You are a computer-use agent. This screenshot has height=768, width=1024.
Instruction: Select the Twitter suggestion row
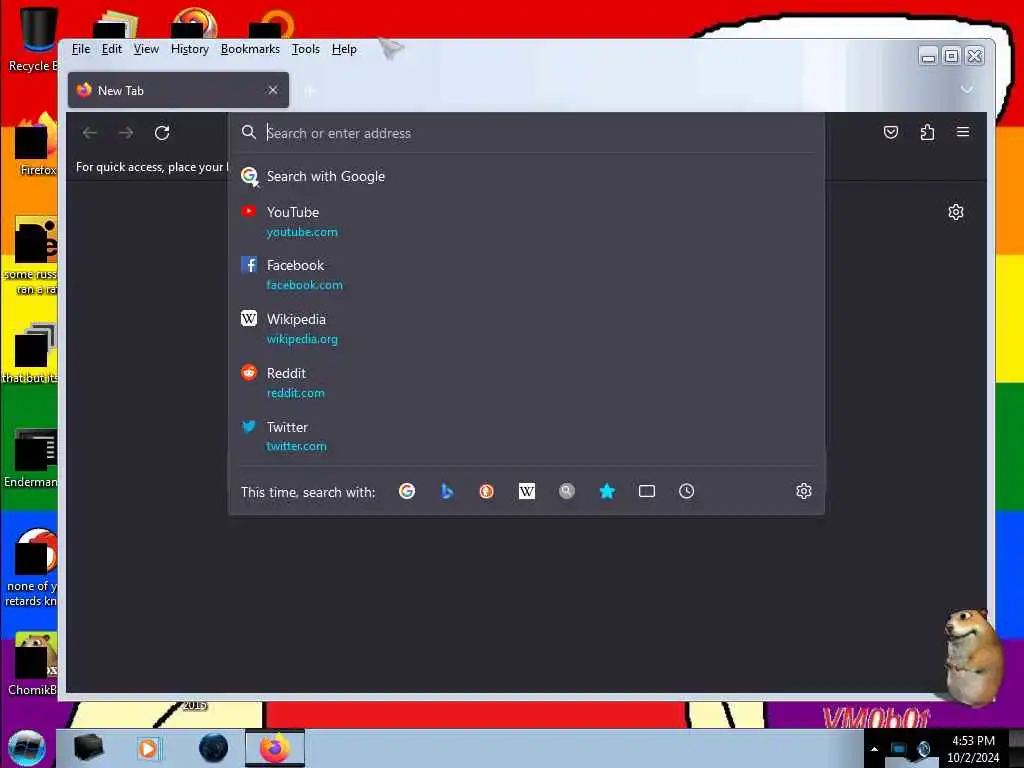point(526,436)
